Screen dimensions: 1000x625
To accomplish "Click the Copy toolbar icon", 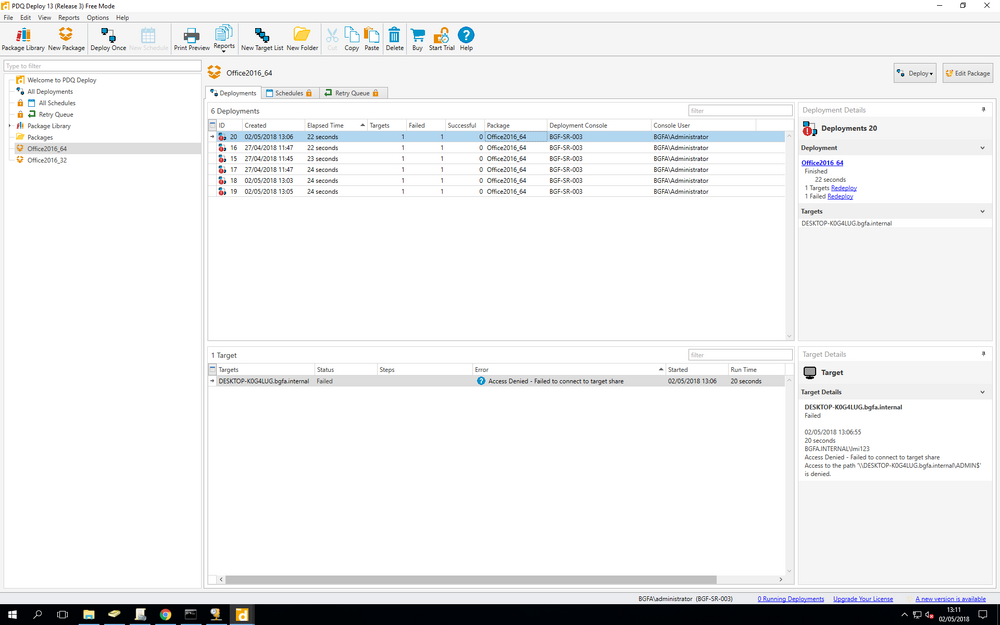I will [351, 39].
